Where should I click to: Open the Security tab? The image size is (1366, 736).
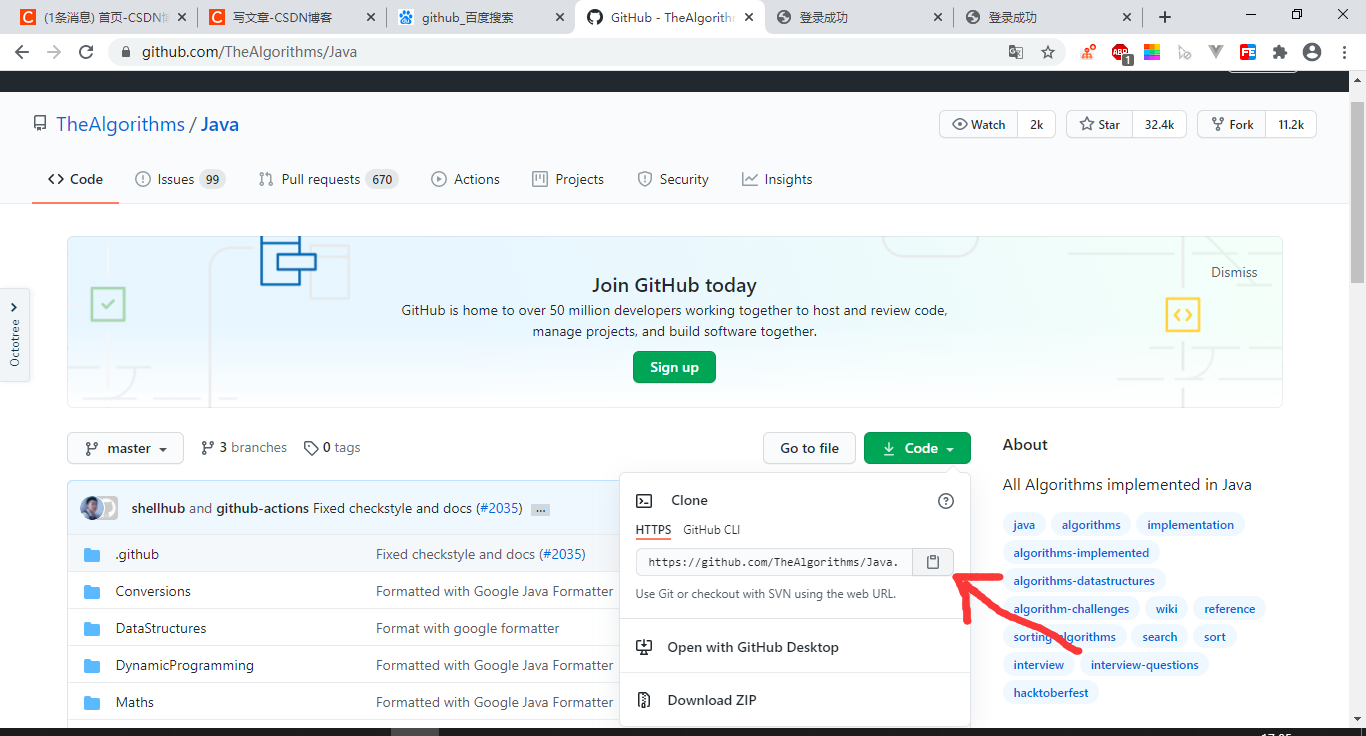tap(673, 179)
